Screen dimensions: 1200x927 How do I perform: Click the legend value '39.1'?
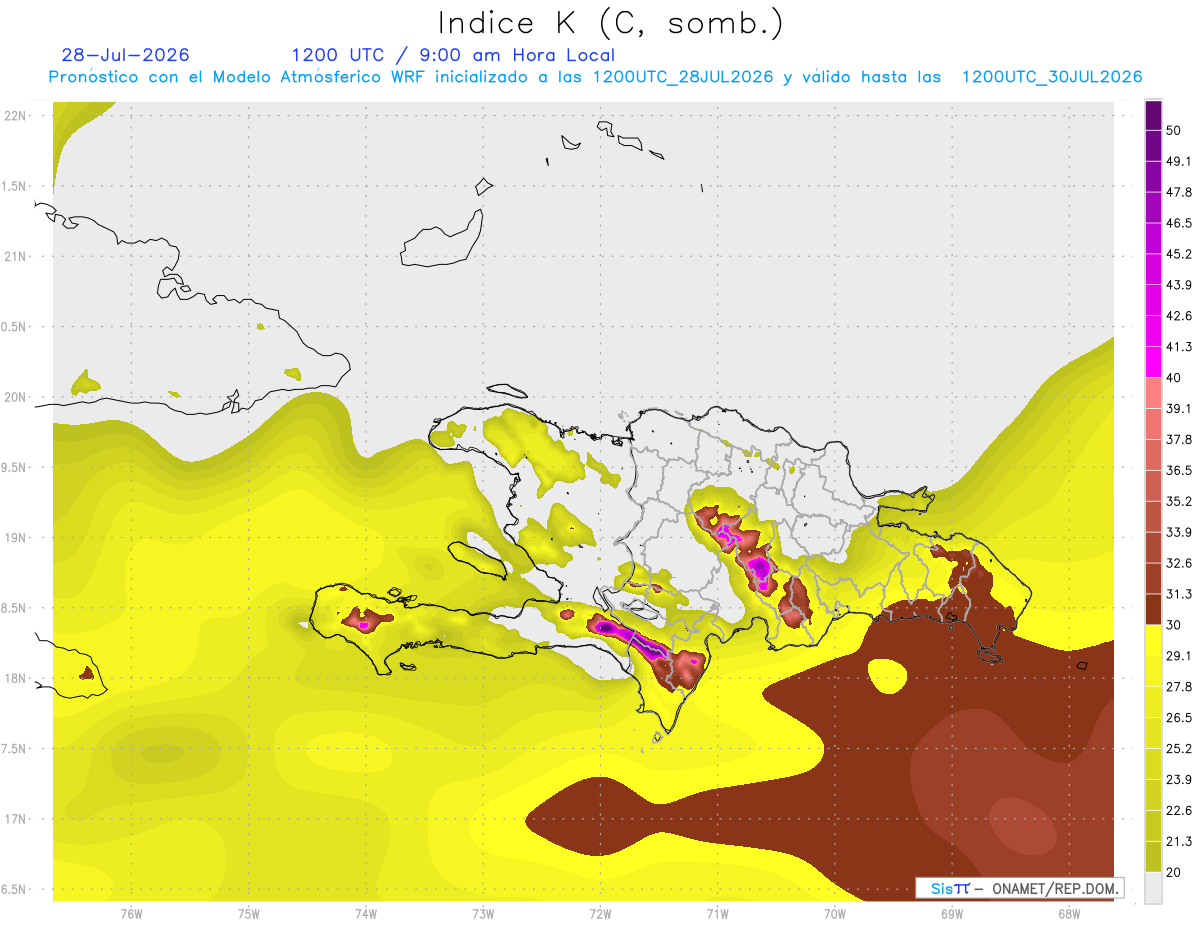pos(1179,409)
